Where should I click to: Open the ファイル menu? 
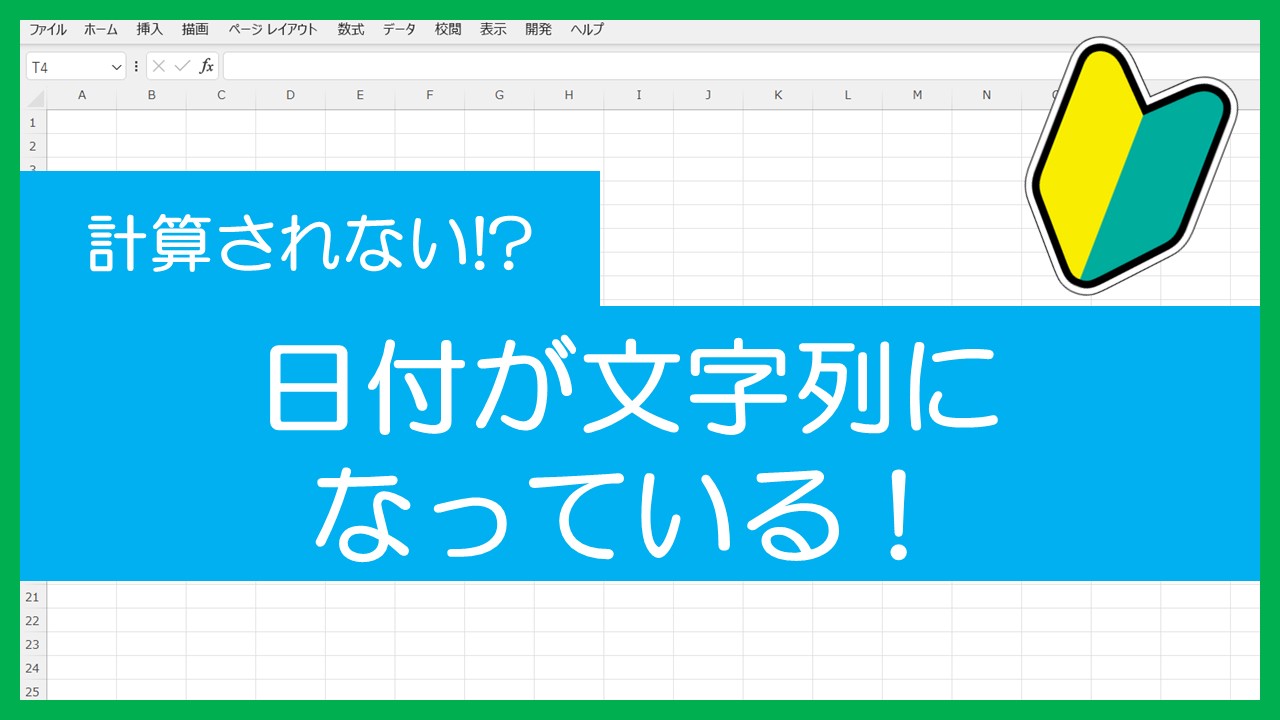point(48,29)
